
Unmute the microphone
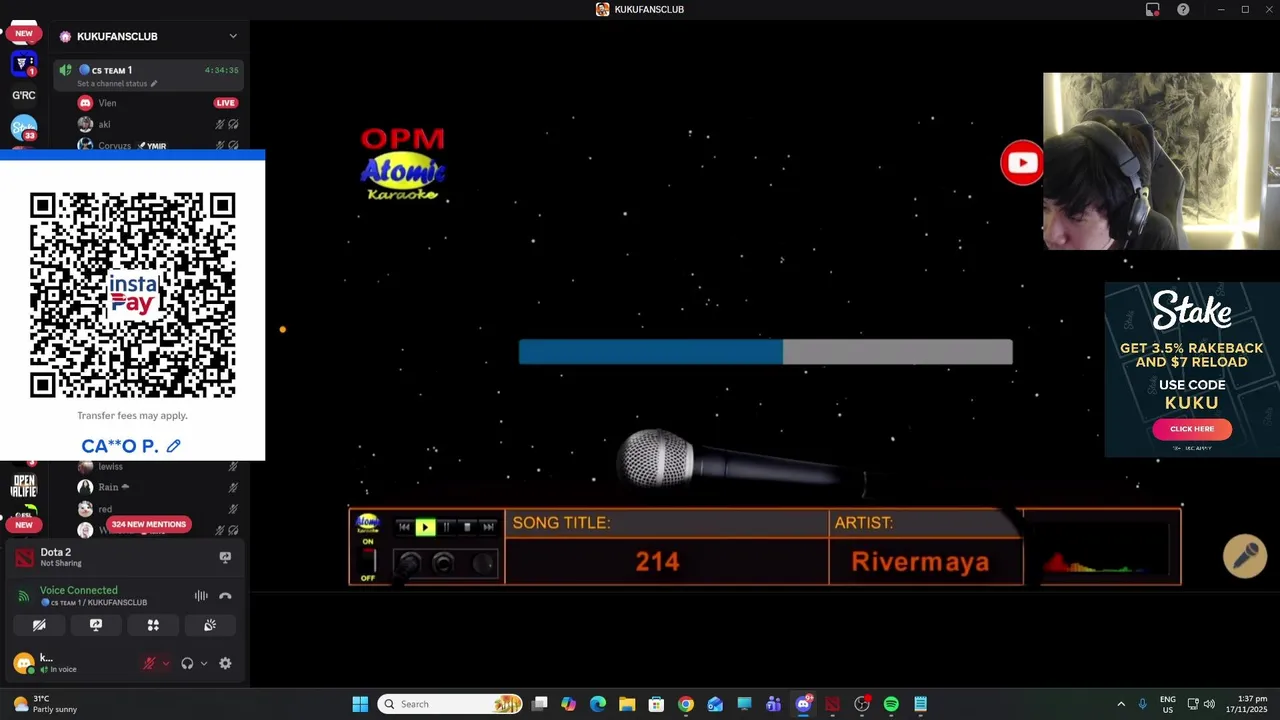(x=149, y=663)
